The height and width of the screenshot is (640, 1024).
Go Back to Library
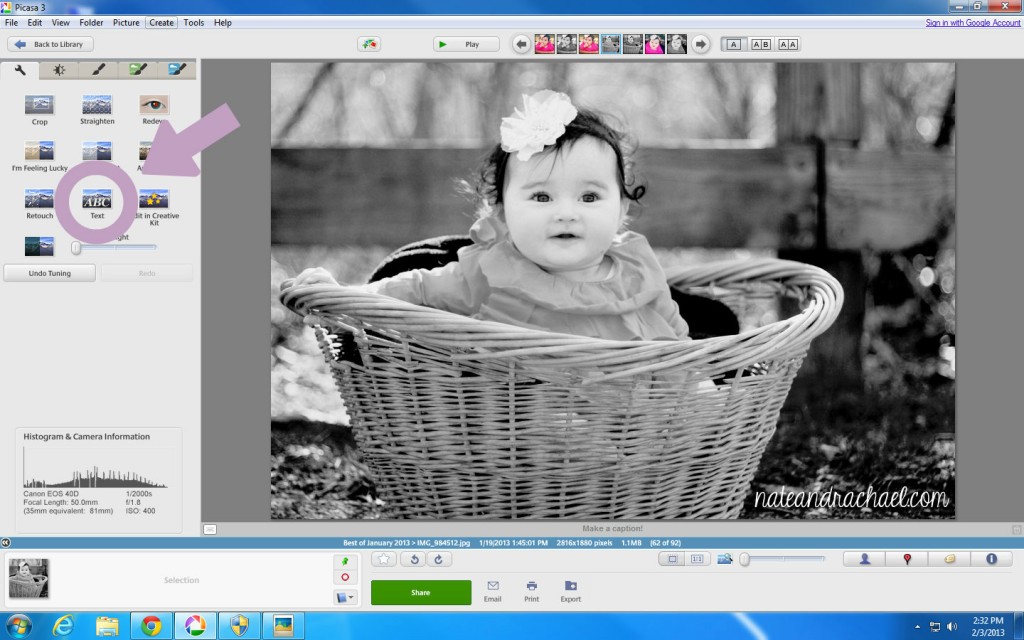click(x=51, y=44)
